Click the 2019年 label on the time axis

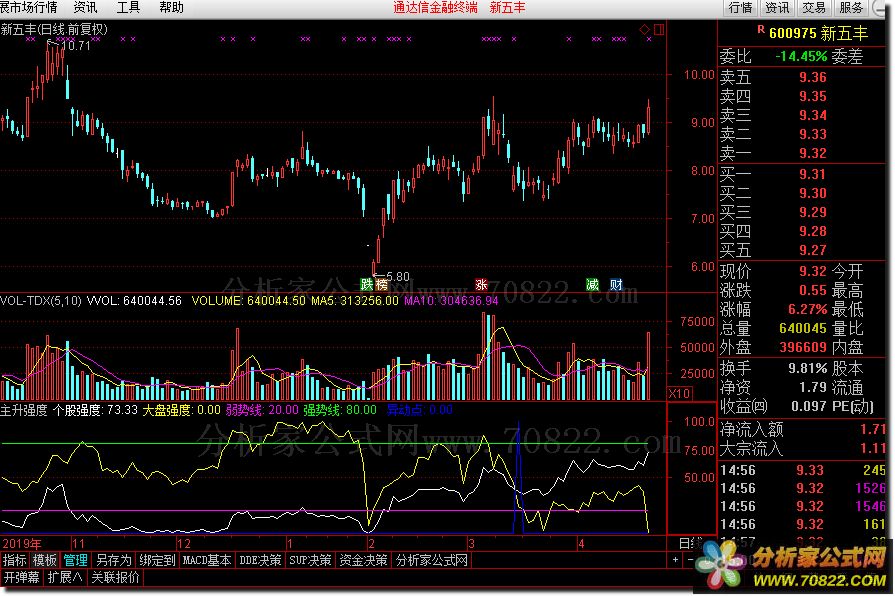[22, 543]
